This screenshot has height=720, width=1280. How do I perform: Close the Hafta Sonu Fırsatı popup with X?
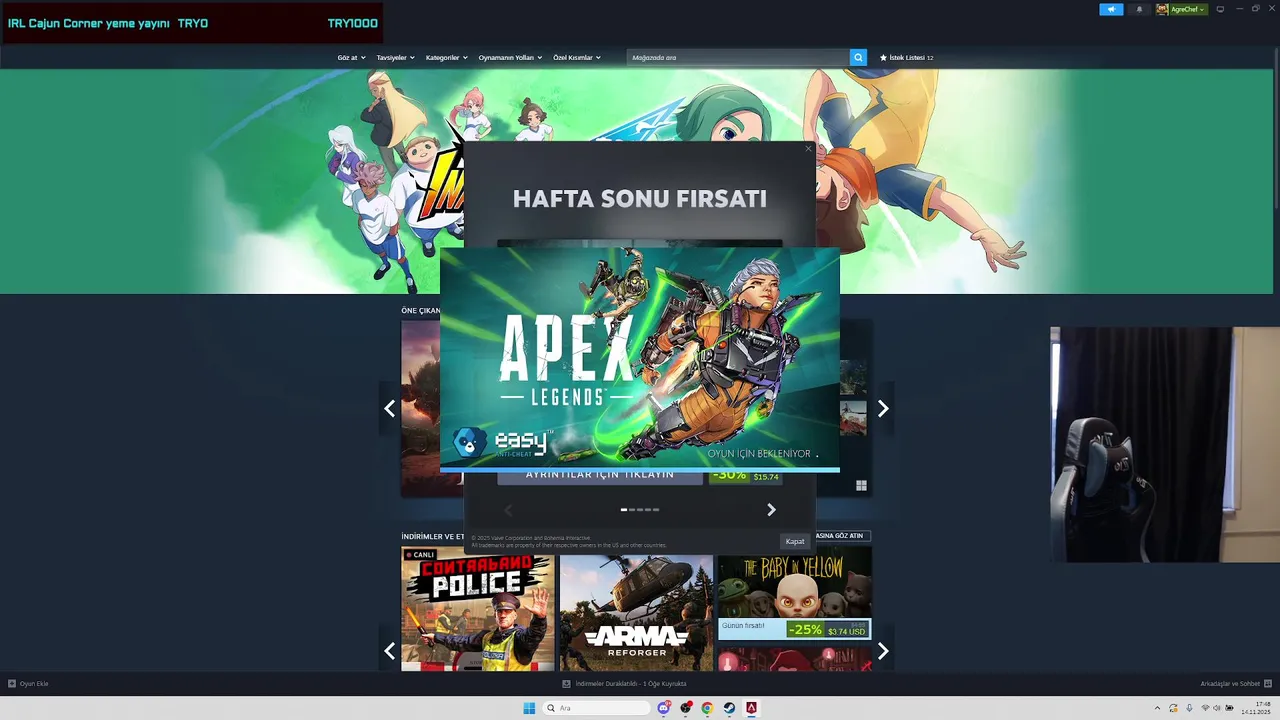click(x=808, y=149)
